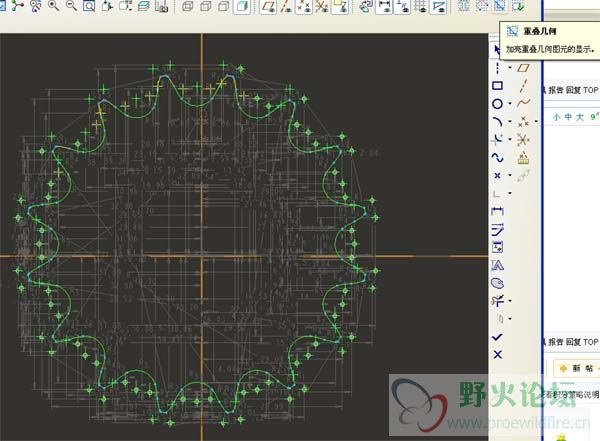Click the constraints dialog icon

pyautogui.click(x=497, y=247)
